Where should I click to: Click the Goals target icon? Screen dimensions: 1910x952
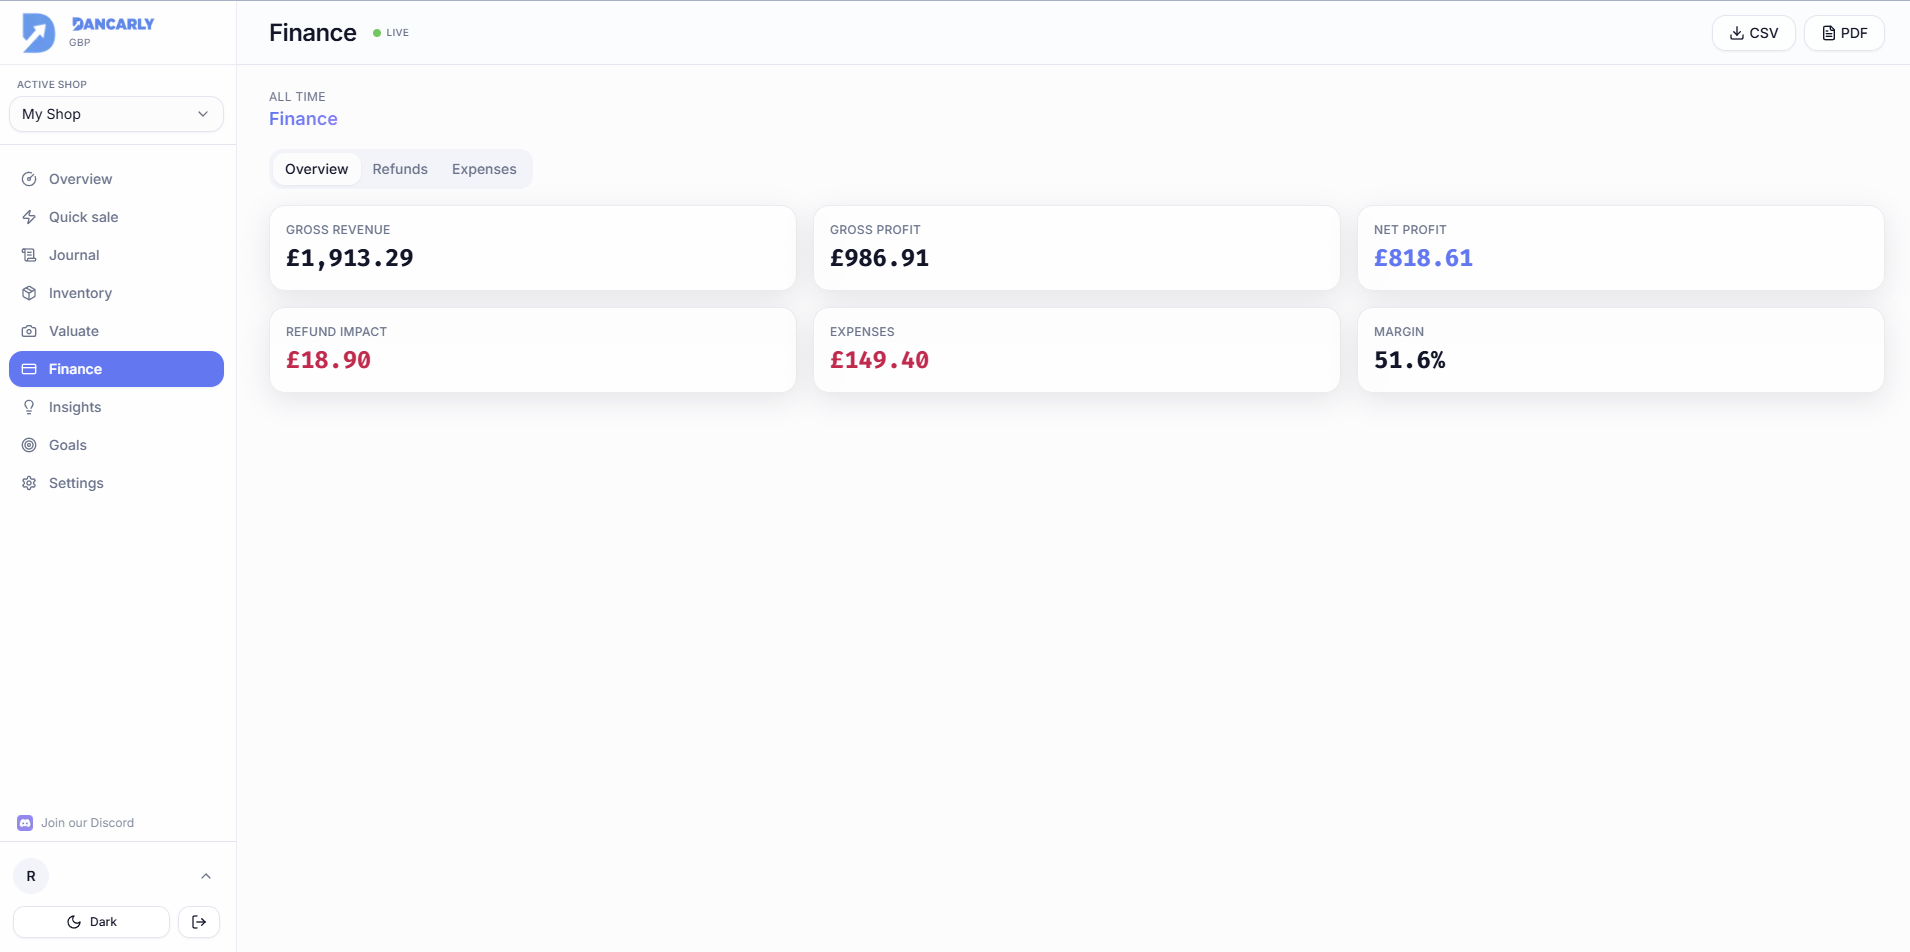(29, 445)
